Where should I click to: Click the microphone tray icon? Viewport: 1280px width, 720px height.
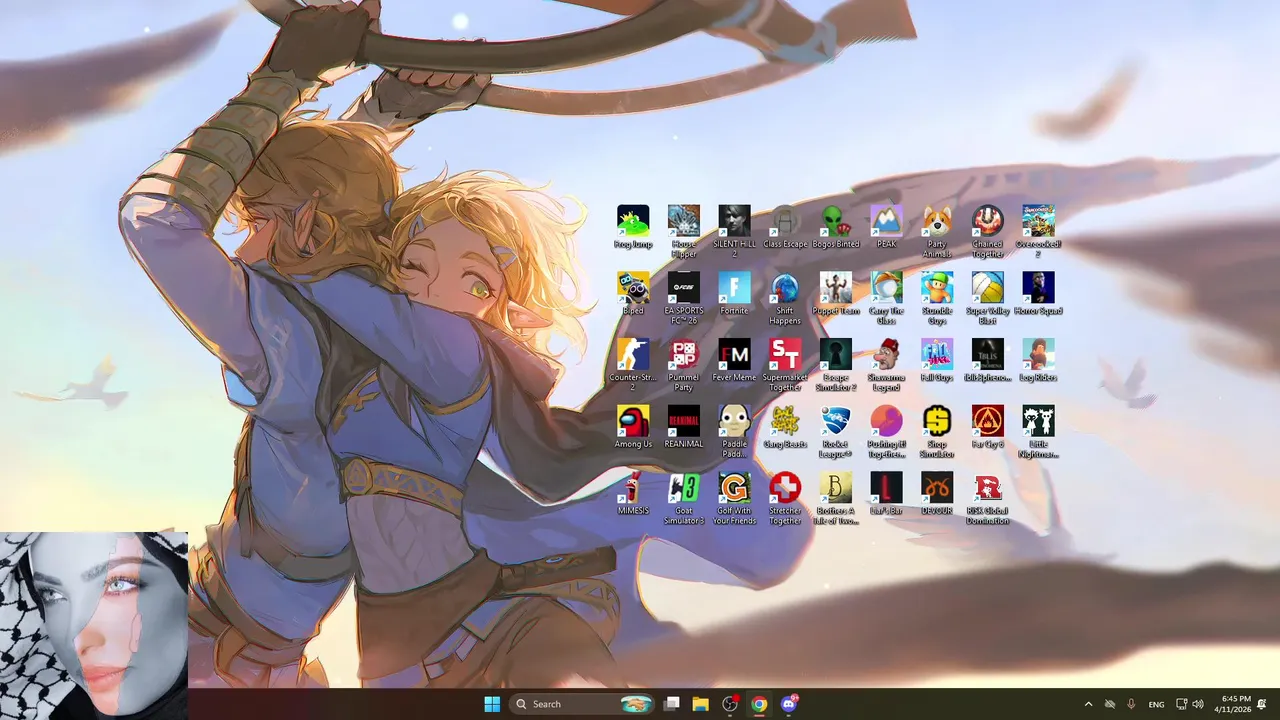pyautogui.click(x=1131, y=704)
